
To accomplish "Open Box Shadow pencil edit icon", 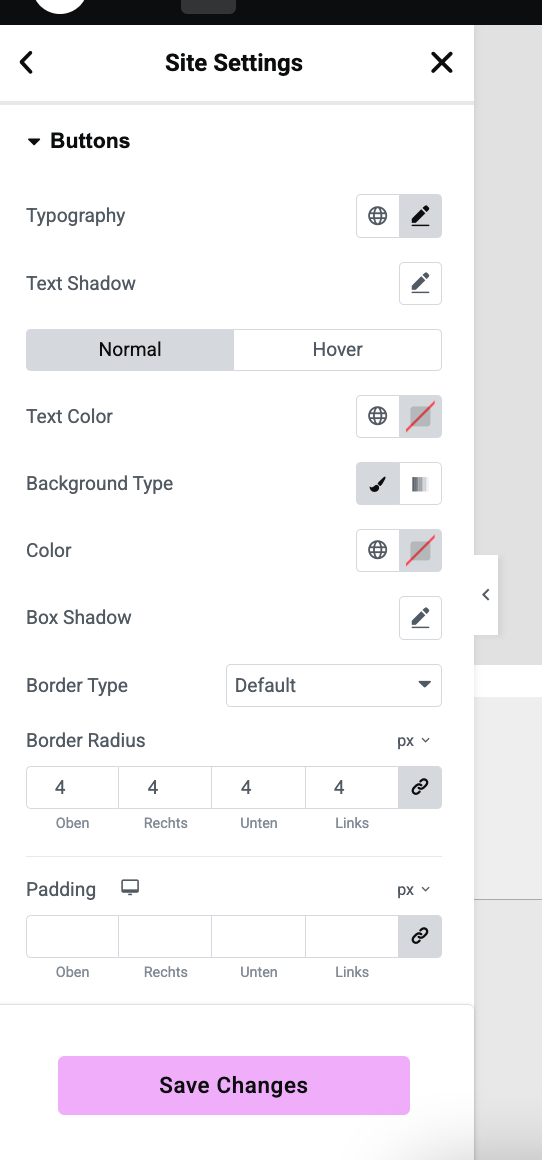I will [x=421, y=618].
